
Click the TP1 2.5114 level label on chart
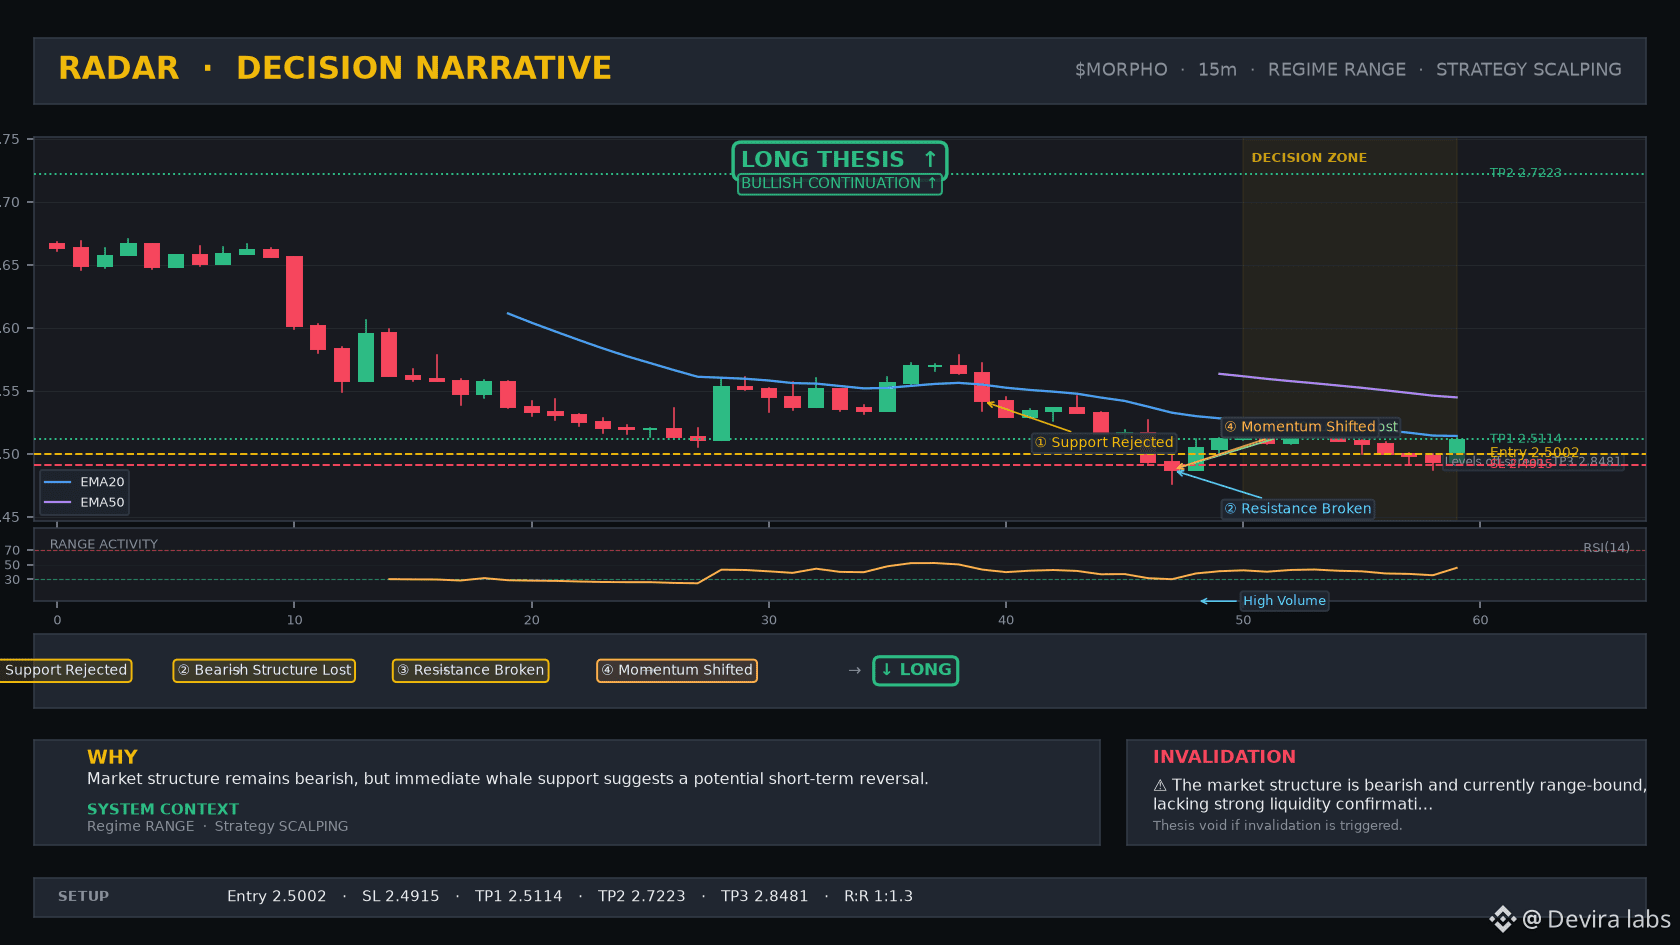coord(1525,439)
